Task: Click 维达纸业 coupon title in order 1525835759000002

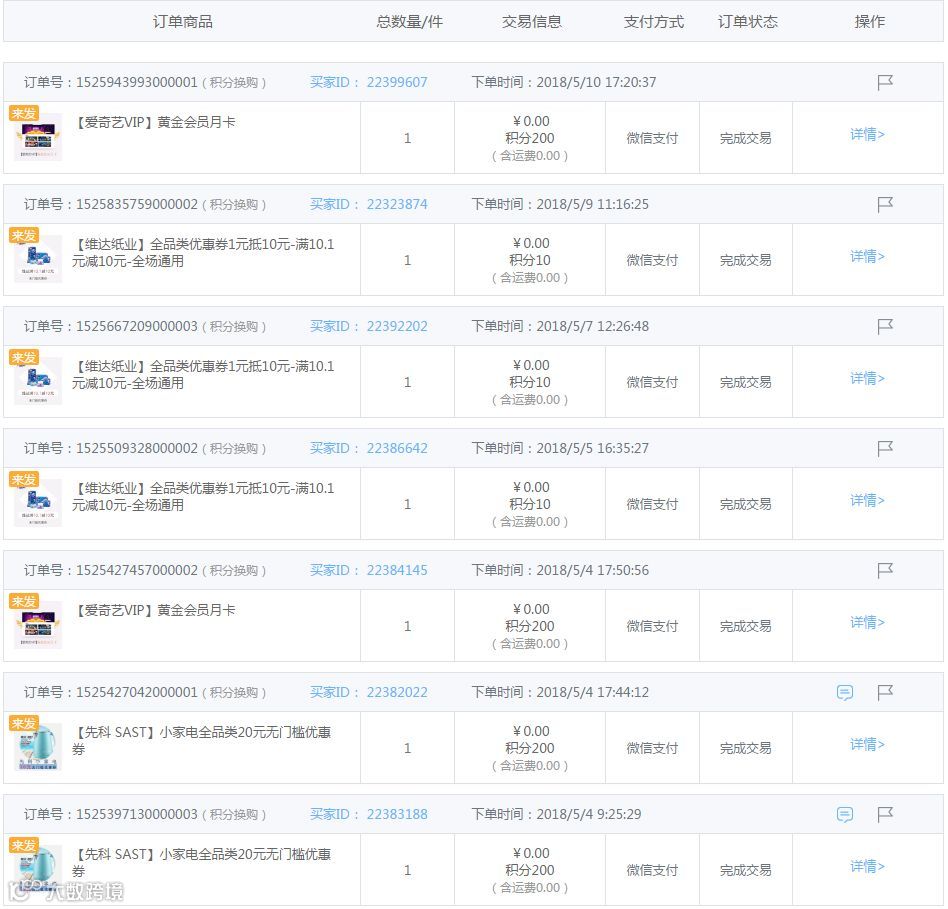Action: [203, 253]
